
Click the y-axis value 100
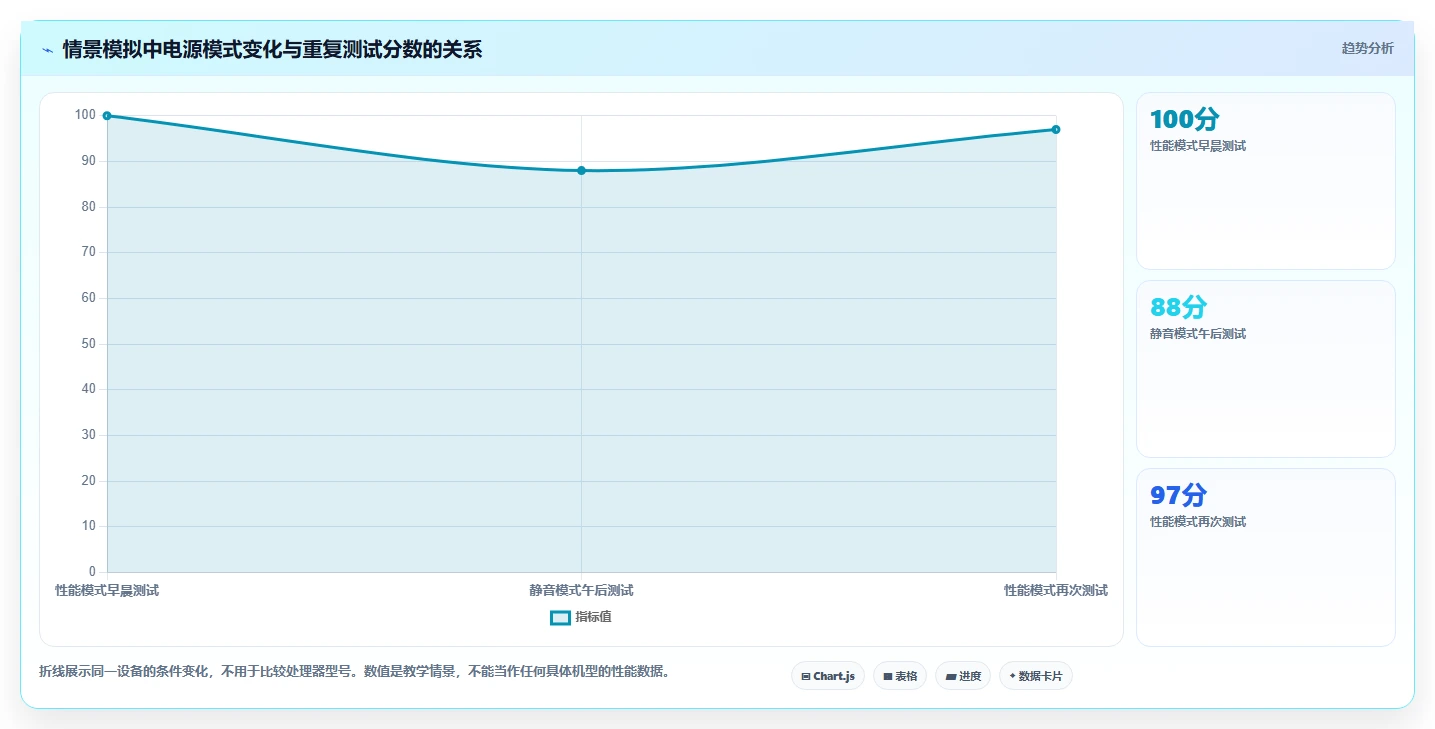85,115
